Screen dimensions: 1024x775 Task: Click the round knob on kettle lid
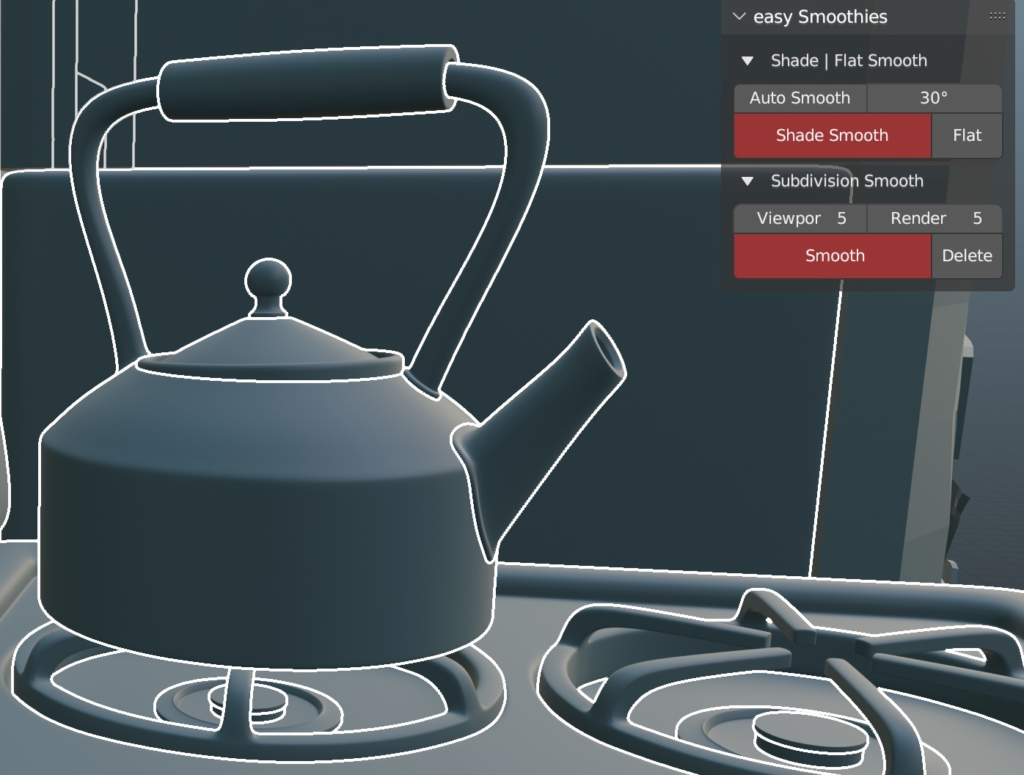tap(268, 281)
